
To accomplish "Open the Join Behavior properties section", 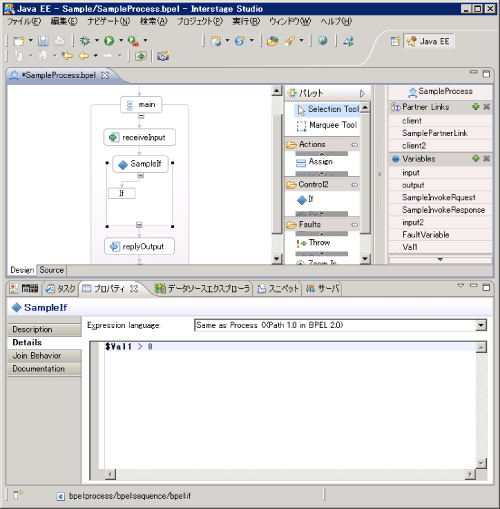I will click(44, 356).
